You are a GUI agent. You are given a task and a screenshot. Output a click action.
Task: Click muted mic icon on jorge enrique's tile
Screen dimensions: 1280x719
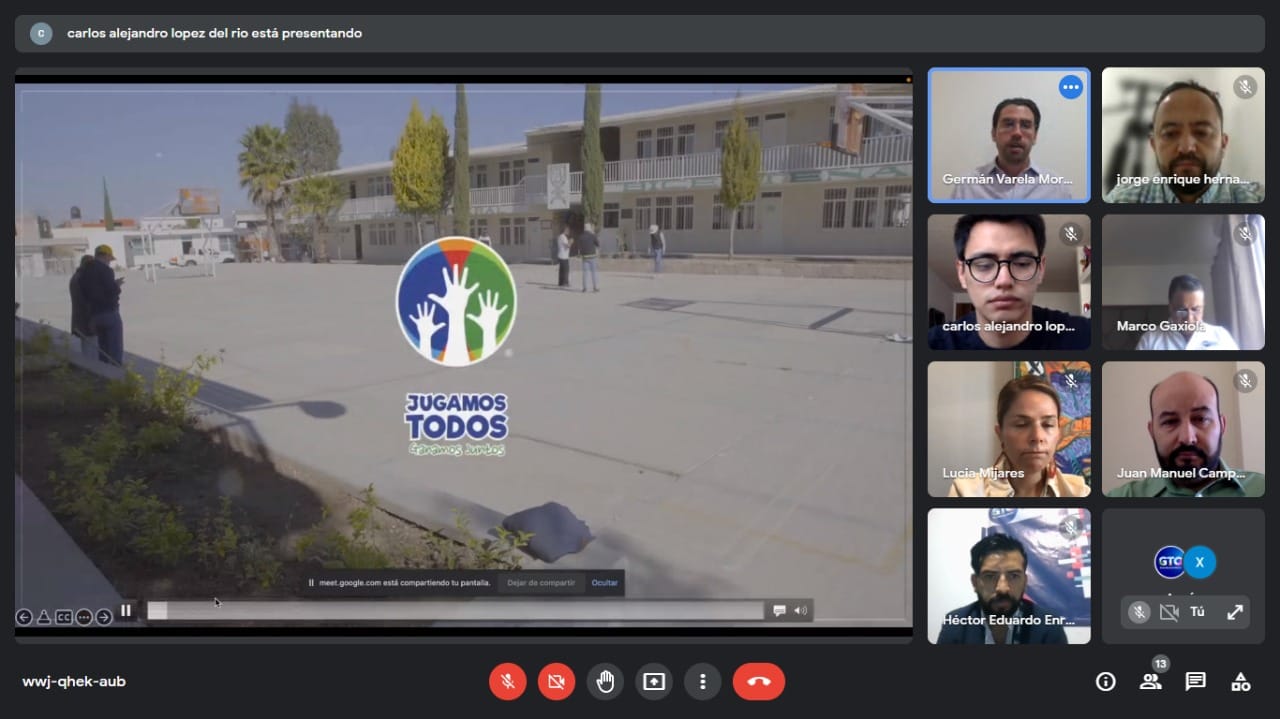coord(1245,88)
